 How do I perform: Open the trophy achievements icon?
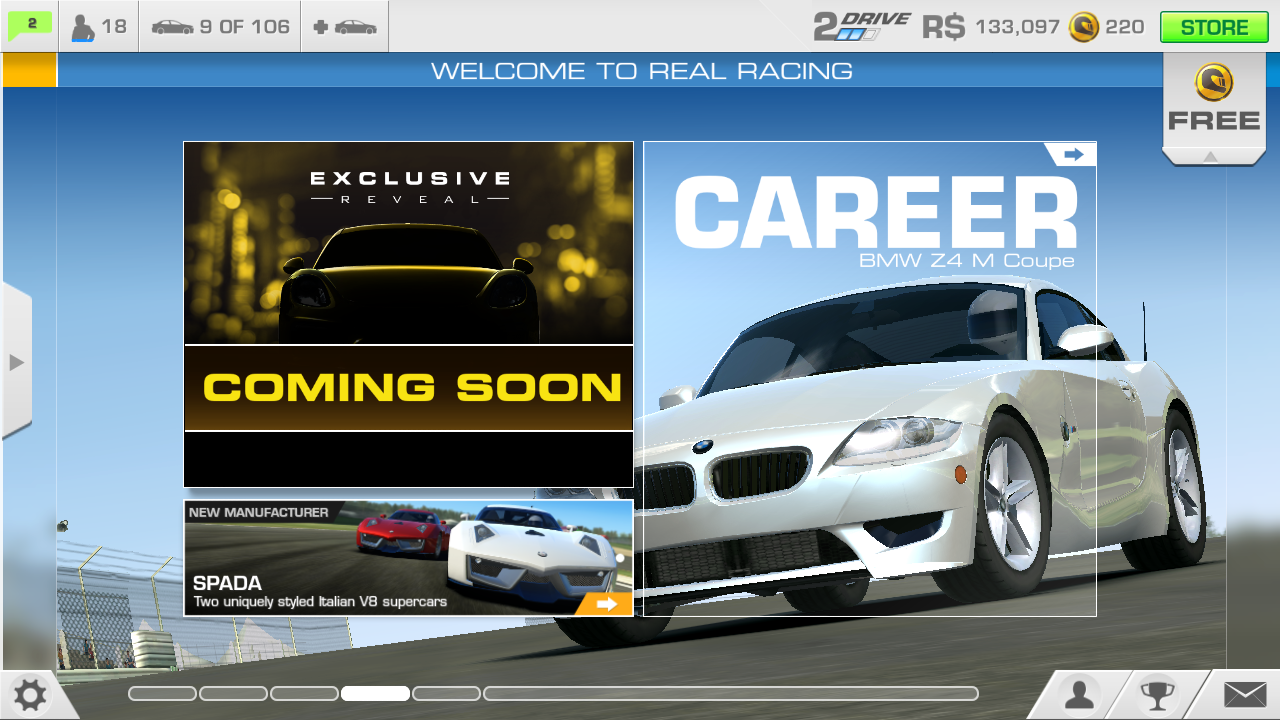pyautogui.click(x=1157, y=694)
